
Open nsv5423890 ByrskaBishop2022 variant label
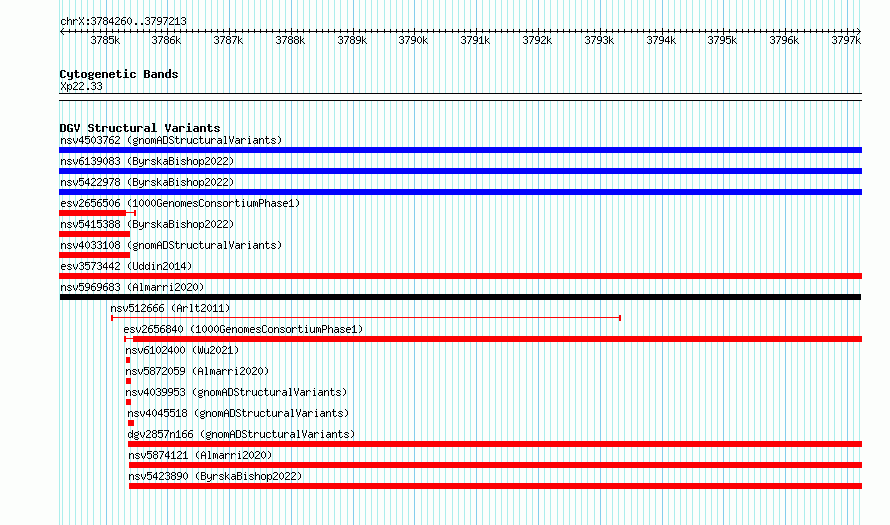pyautogui.click(x=215, y=476)
